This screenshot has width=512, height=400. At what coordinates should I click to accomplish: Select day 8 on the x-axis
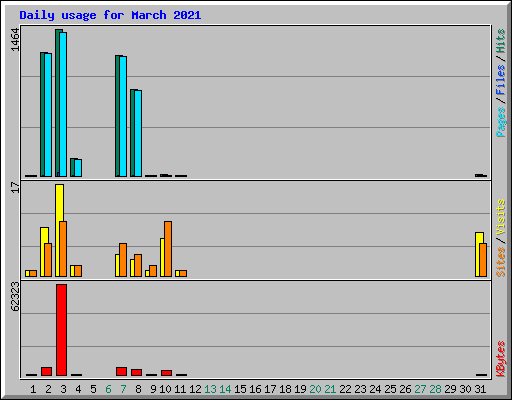click(x=138, y=389)
